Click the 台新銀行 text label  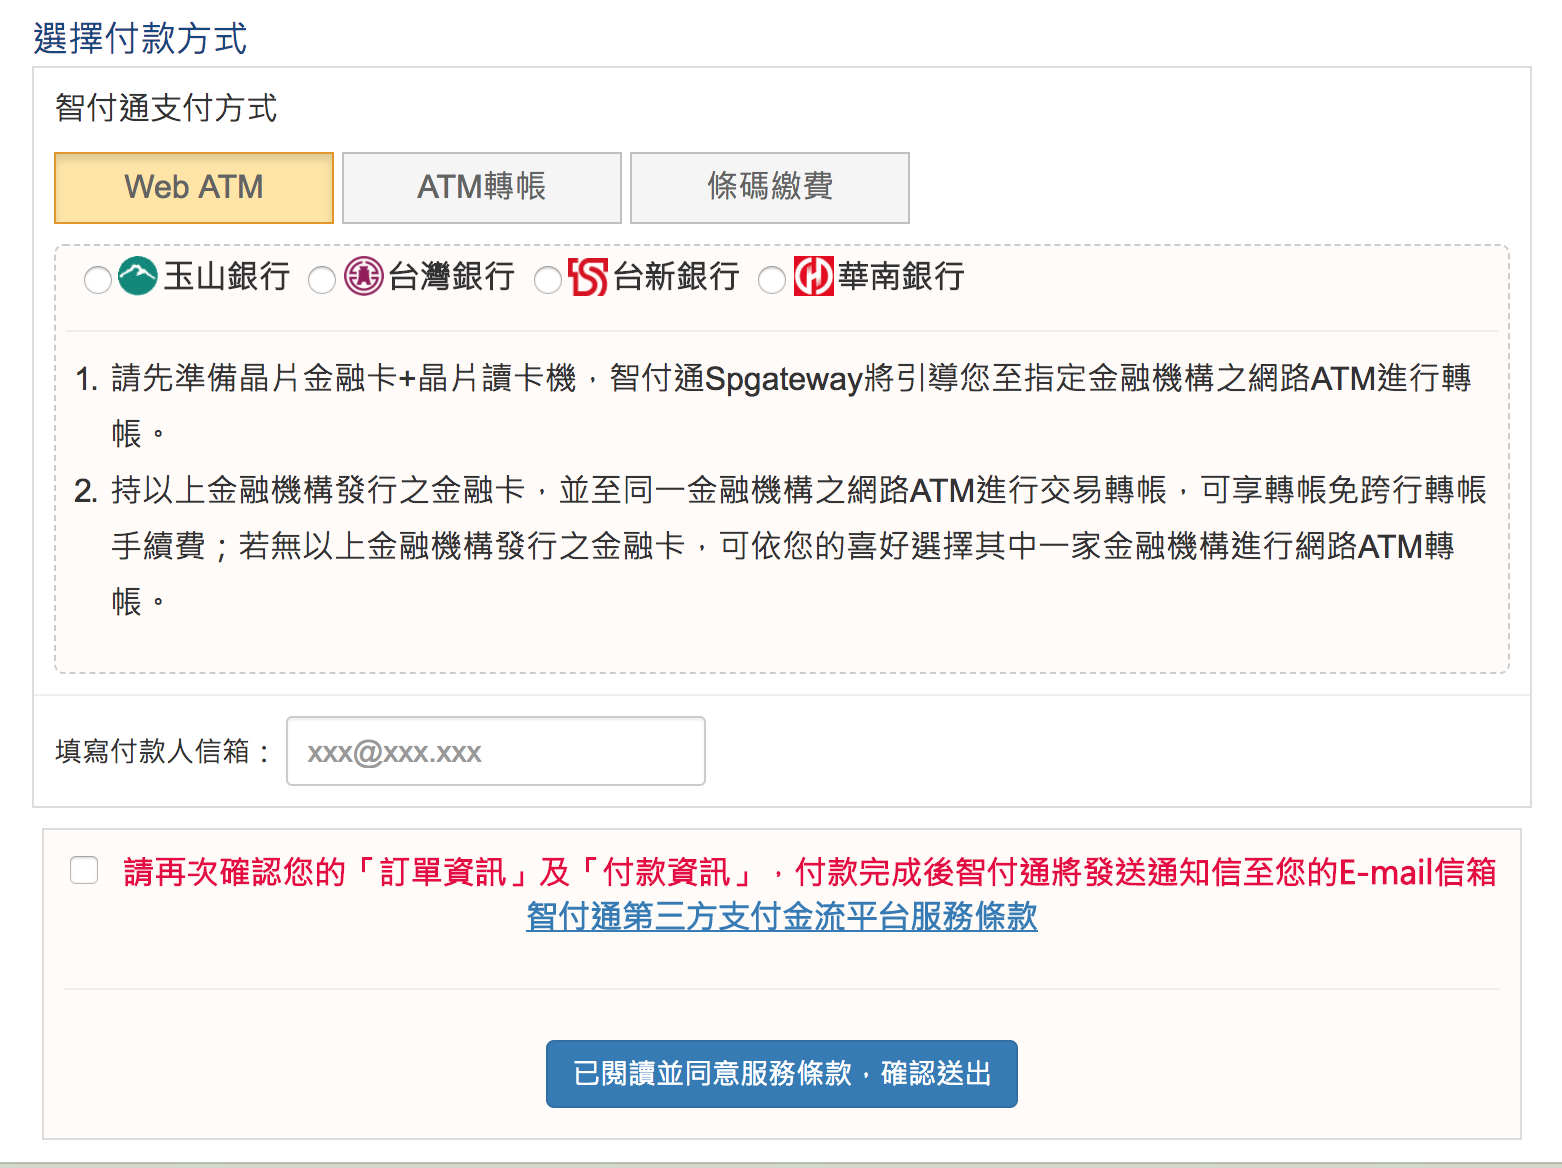[x=677, y=276]
